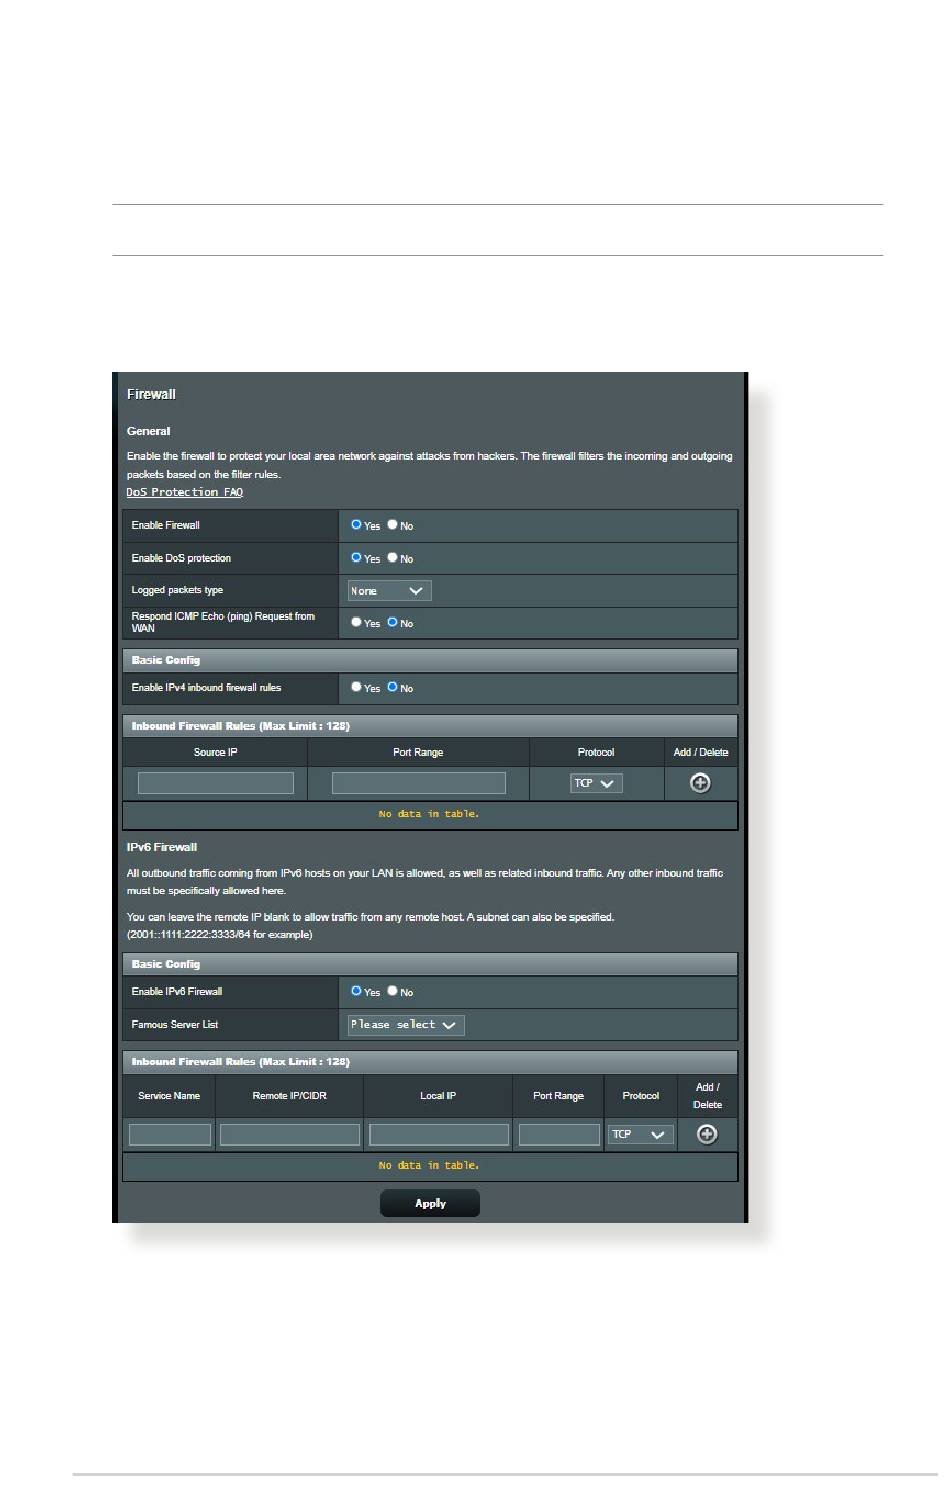This screenshot has width=950, height=1497.
Task: Focus the Local IP input field
Action: point(439,1134)
